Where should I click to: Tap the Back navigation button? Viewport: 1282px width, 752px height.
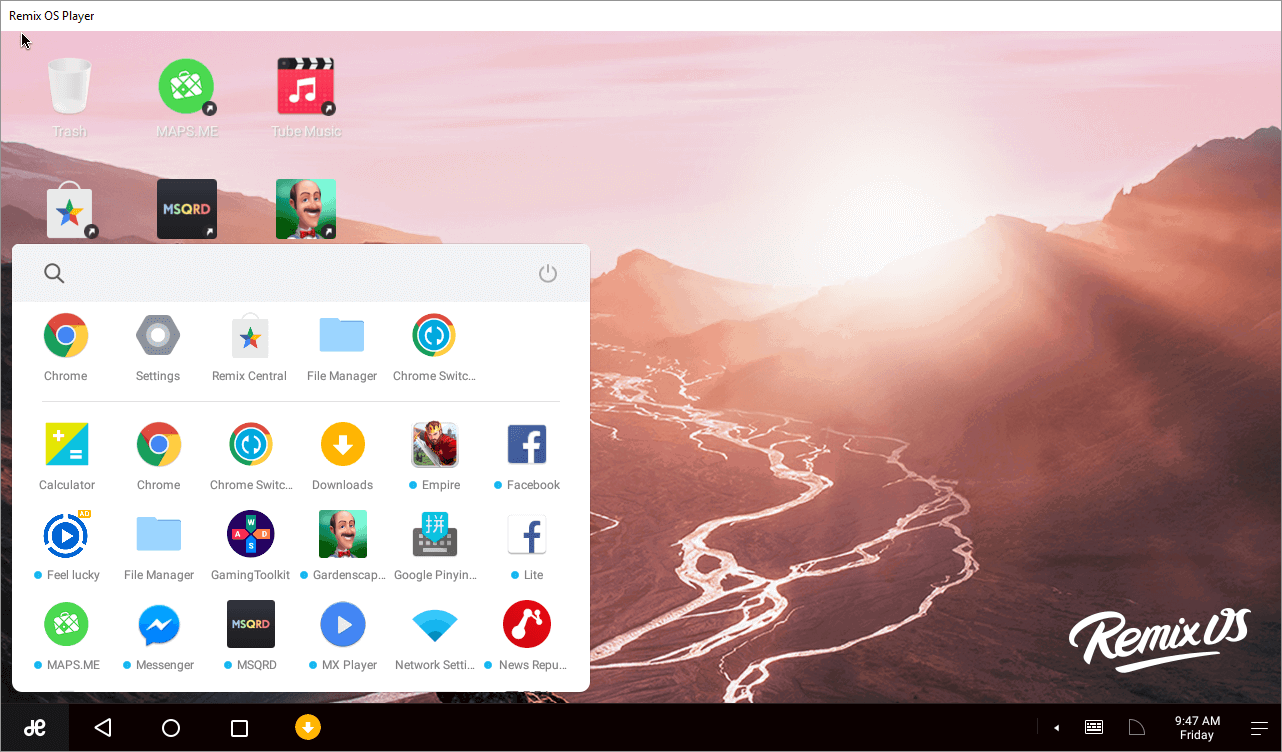(x=103, y=728)
